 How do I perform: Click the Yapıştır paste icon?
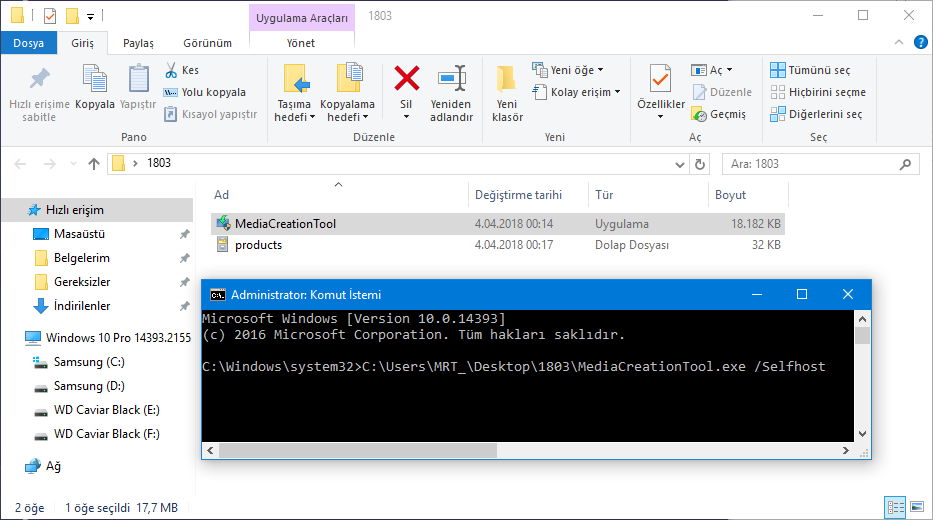(x=138, y=79)
